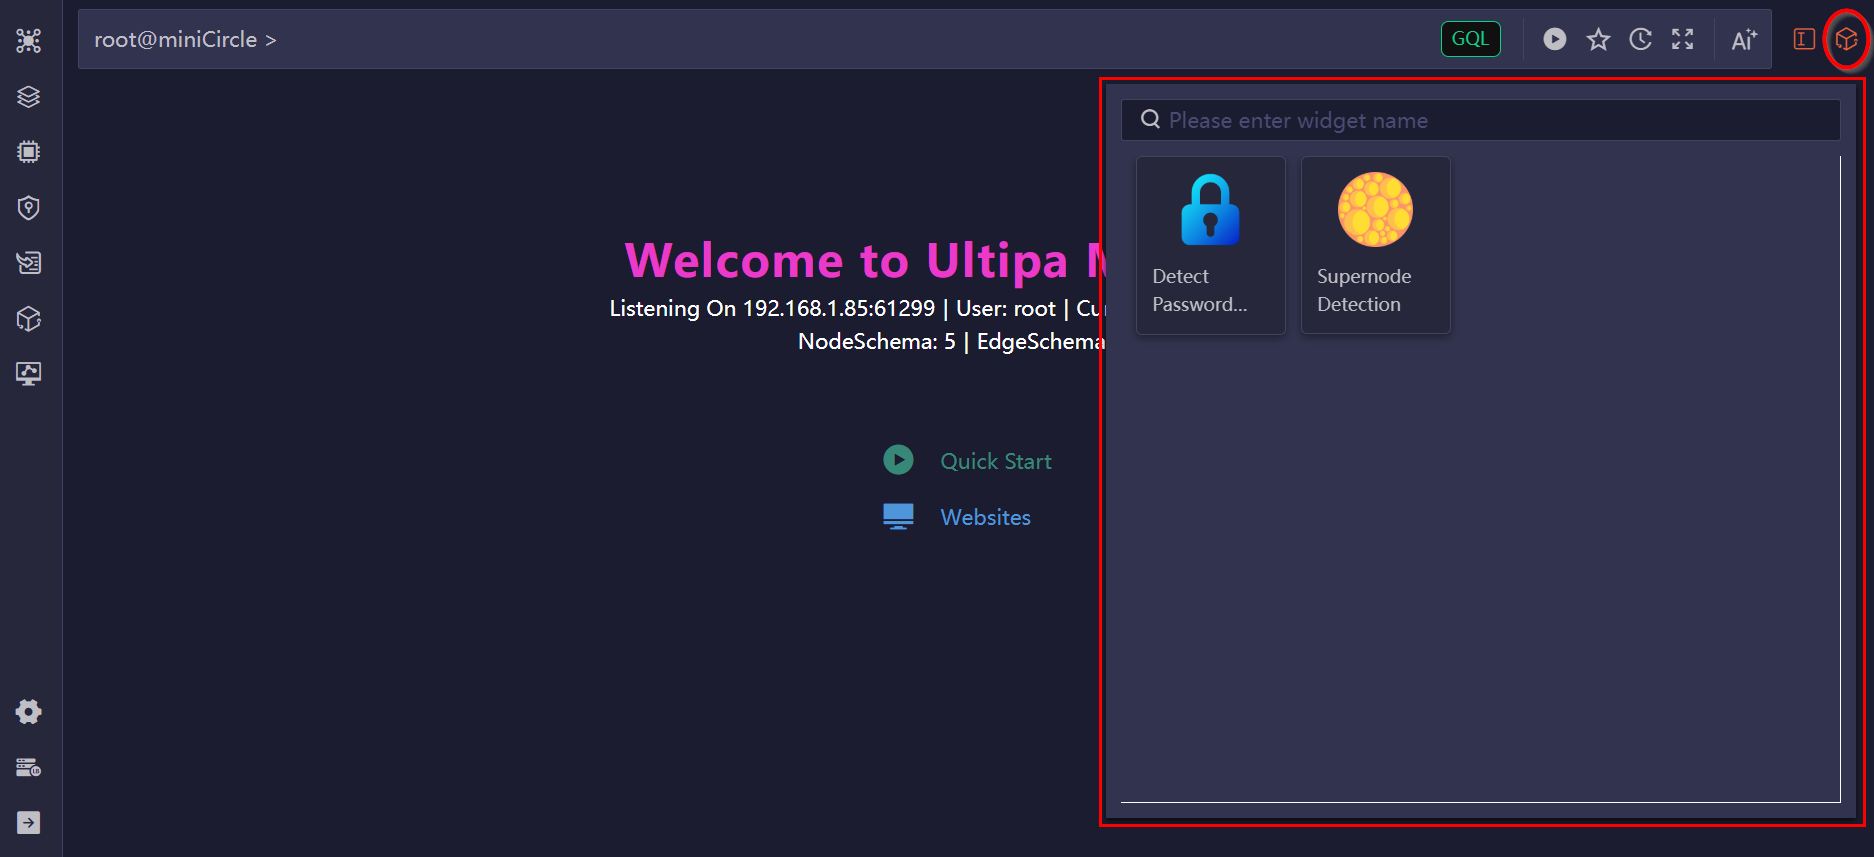Image resolution: width=1874 pixels, height=857 pixels.
Task: Open query history clock icon
Action: 1640,39
